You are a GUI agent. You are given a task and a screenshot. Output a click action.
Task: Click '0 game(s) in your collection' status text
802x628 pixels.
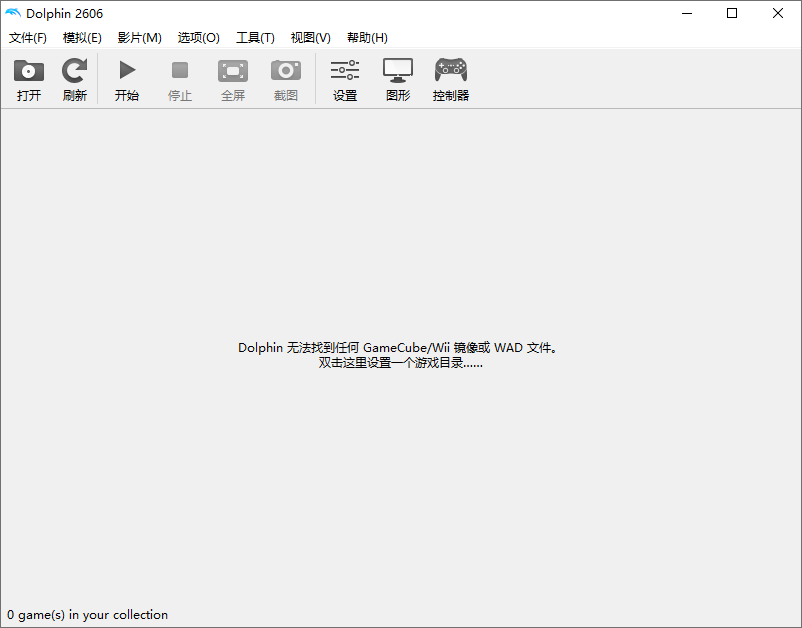click(87, 615)
